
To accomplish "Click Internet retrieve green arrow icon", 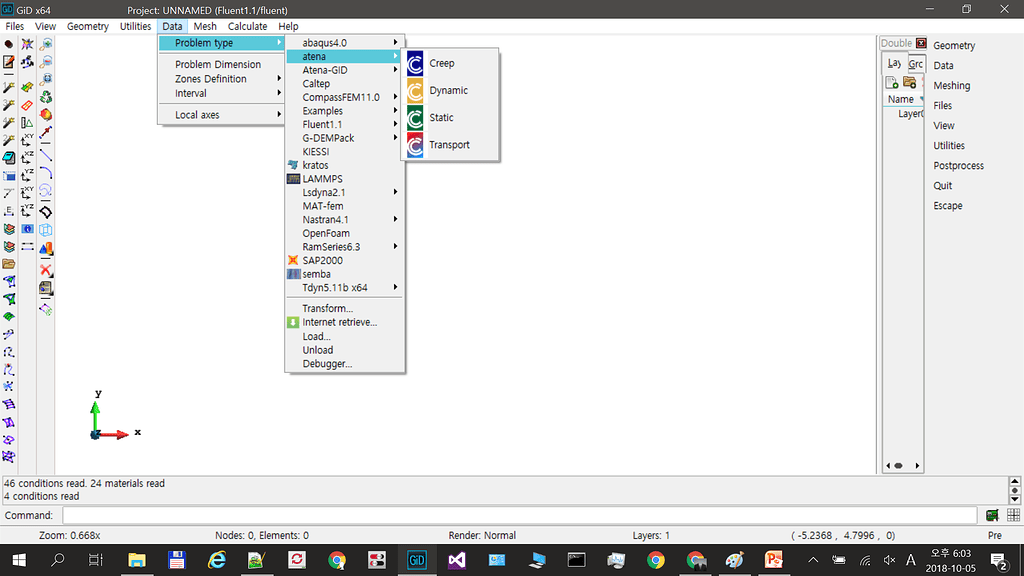I will [293, 322].
